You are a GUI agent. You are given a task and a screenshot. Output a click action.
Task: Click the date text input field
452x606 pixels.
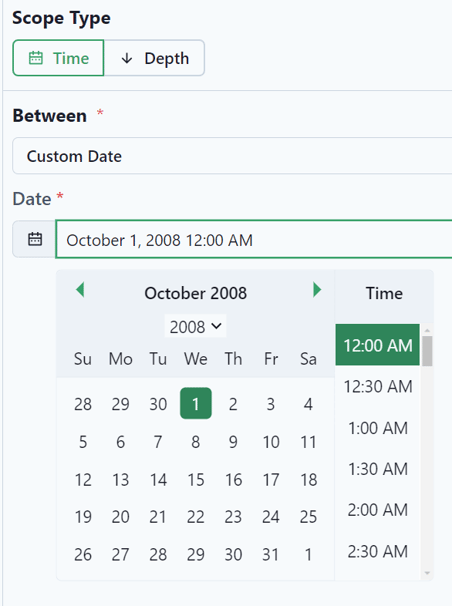coord(254,239)
